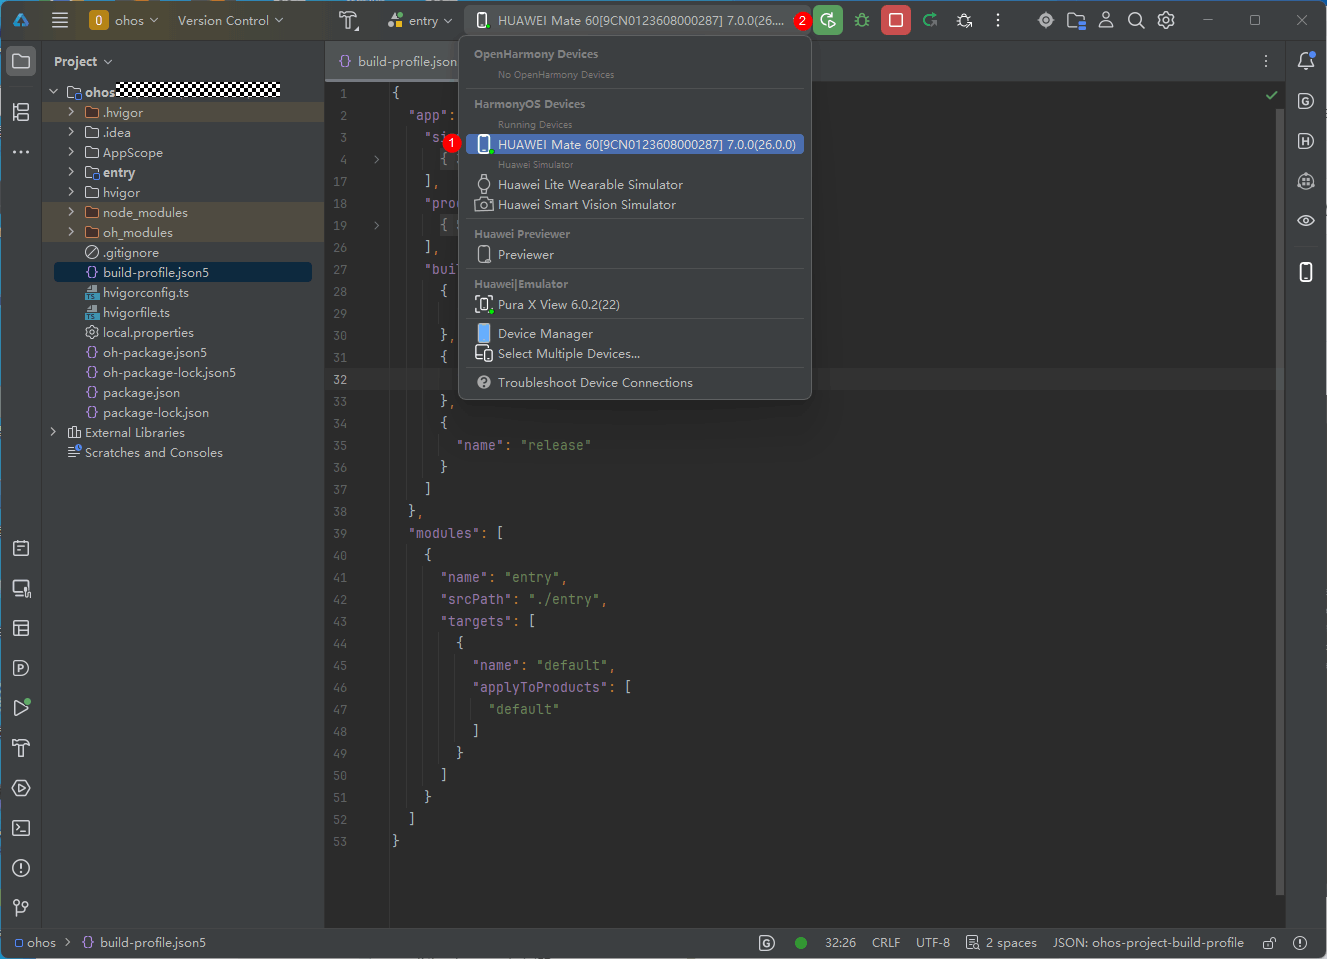Open Project Structure folder icon in toolbar
Image resolution: width=1327 pixels, height=959 pixels.
click(x=1076, y=20)
